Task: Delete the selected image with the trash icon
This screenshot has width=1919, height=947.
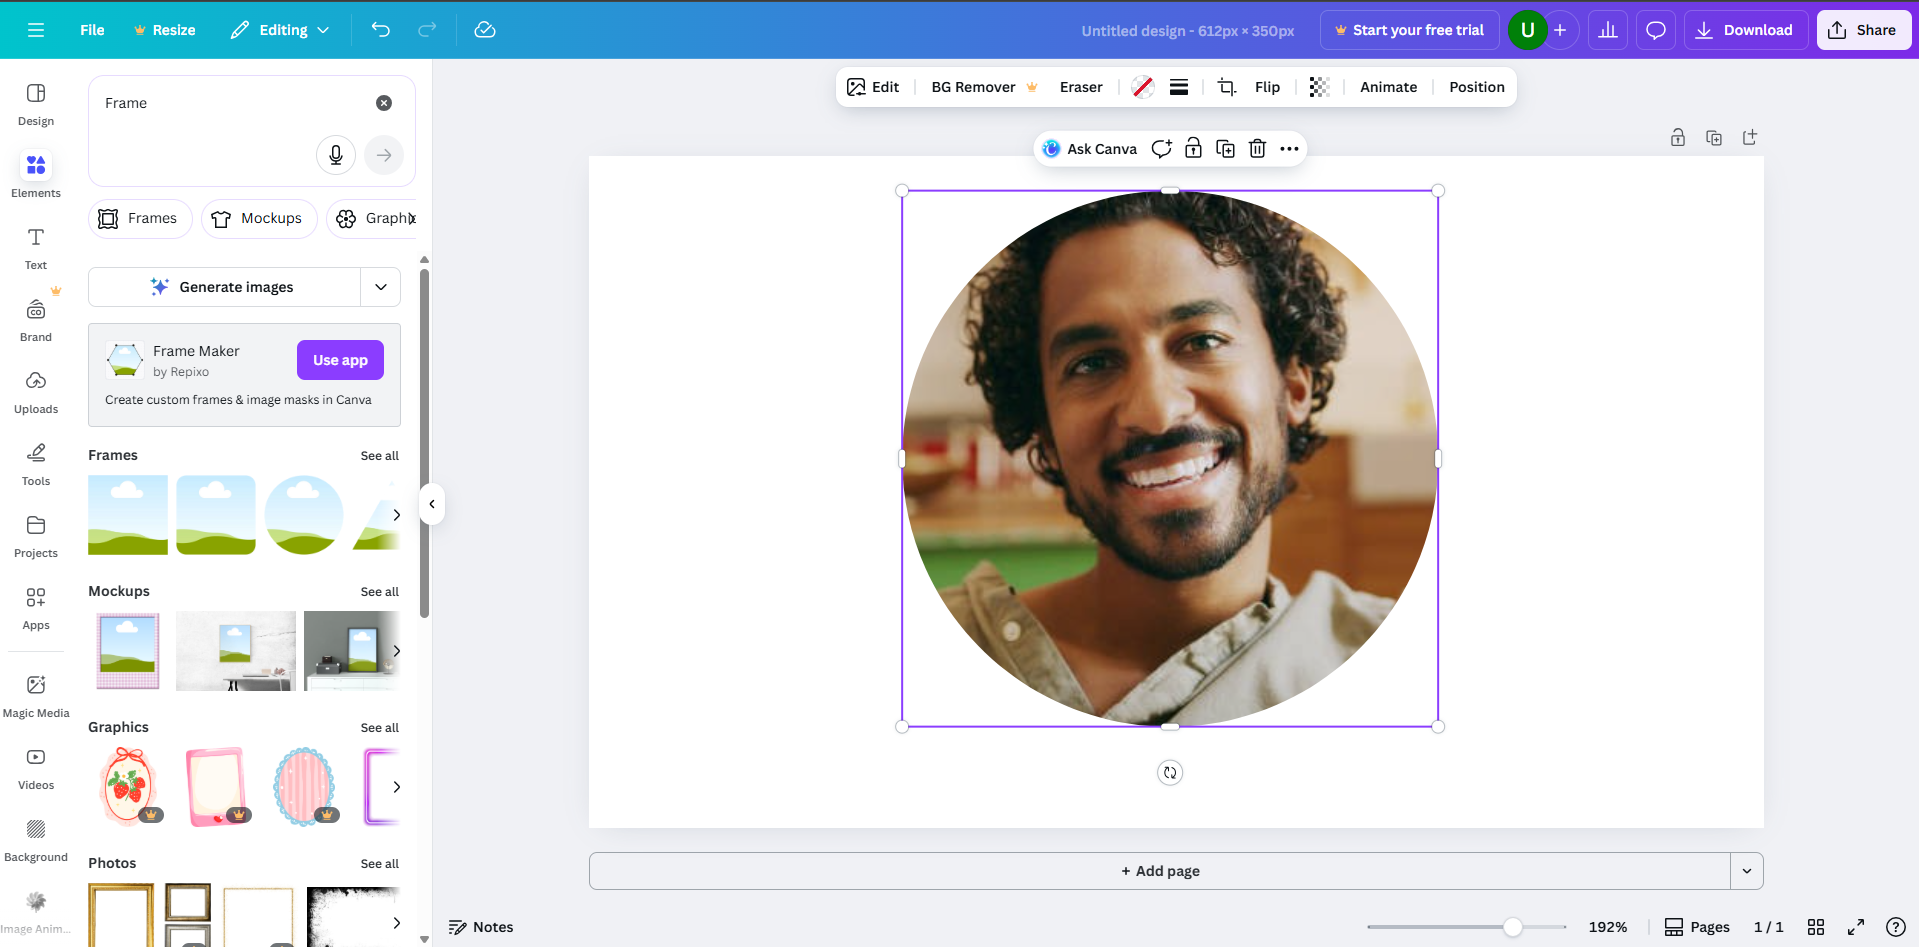Action: pos(1257,148)
